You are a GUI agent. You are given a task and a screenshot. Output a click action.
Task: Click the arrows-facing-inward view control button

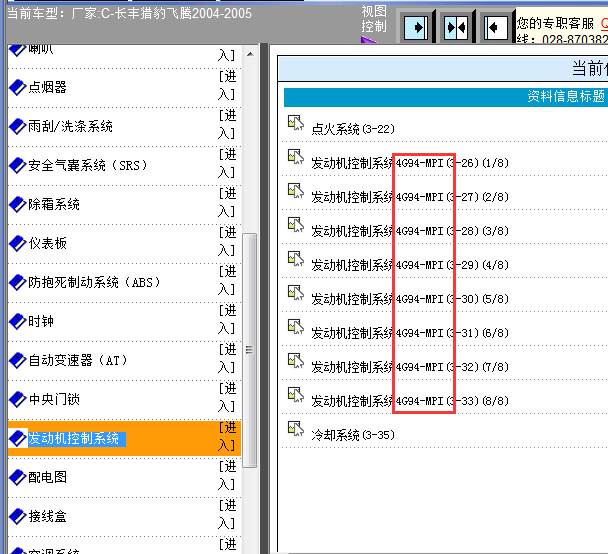point(456,28)
